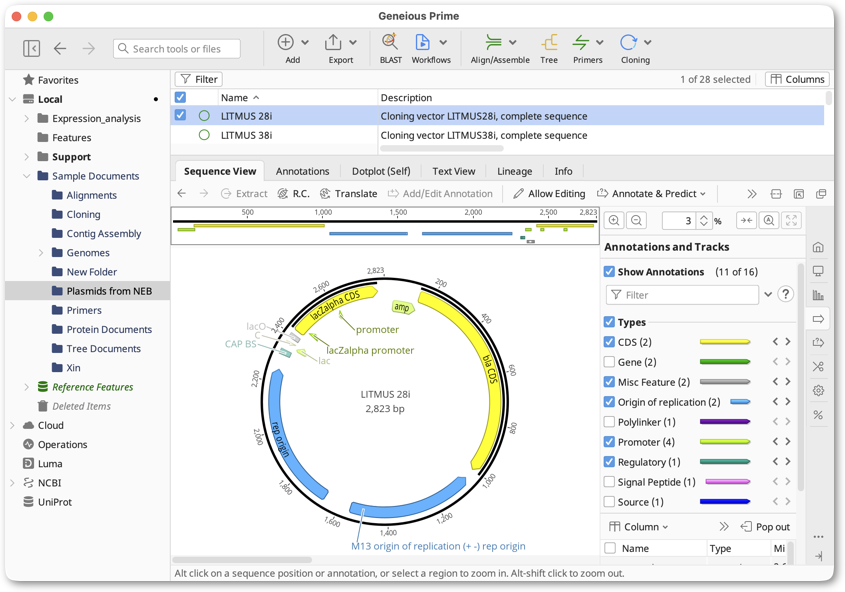The image size is (845, 592).
Task: Open the Cloning dropdown arrow
Action: [648, 42]
